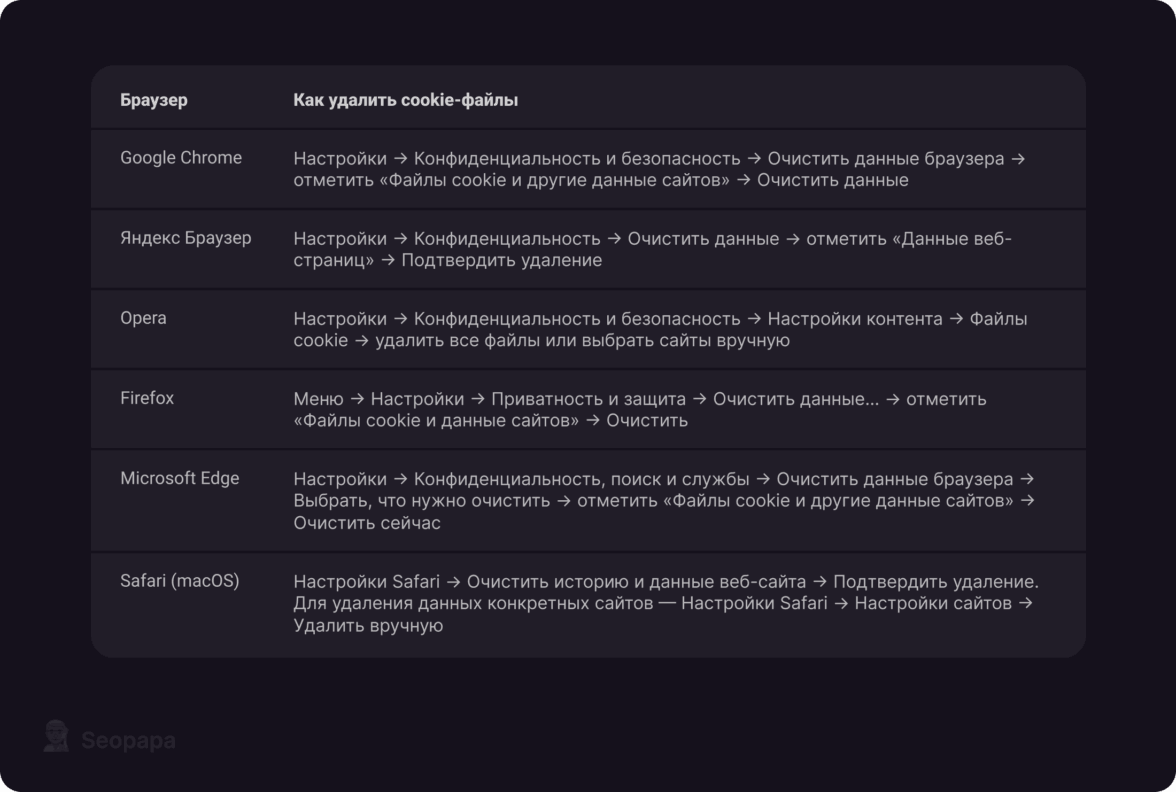Select the Microsoft Edge row label
Screen dimensions: 1176x792
click(x=180, y=478)
